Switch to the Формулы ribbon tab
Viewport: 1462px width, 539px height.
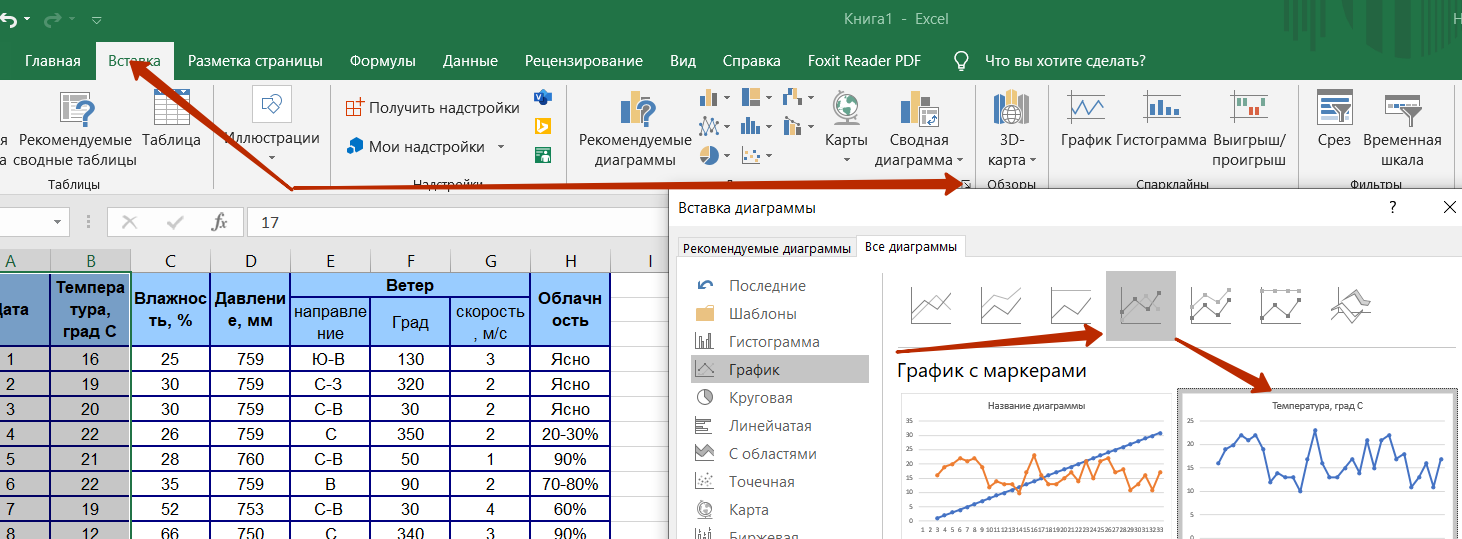click(382, 61)
